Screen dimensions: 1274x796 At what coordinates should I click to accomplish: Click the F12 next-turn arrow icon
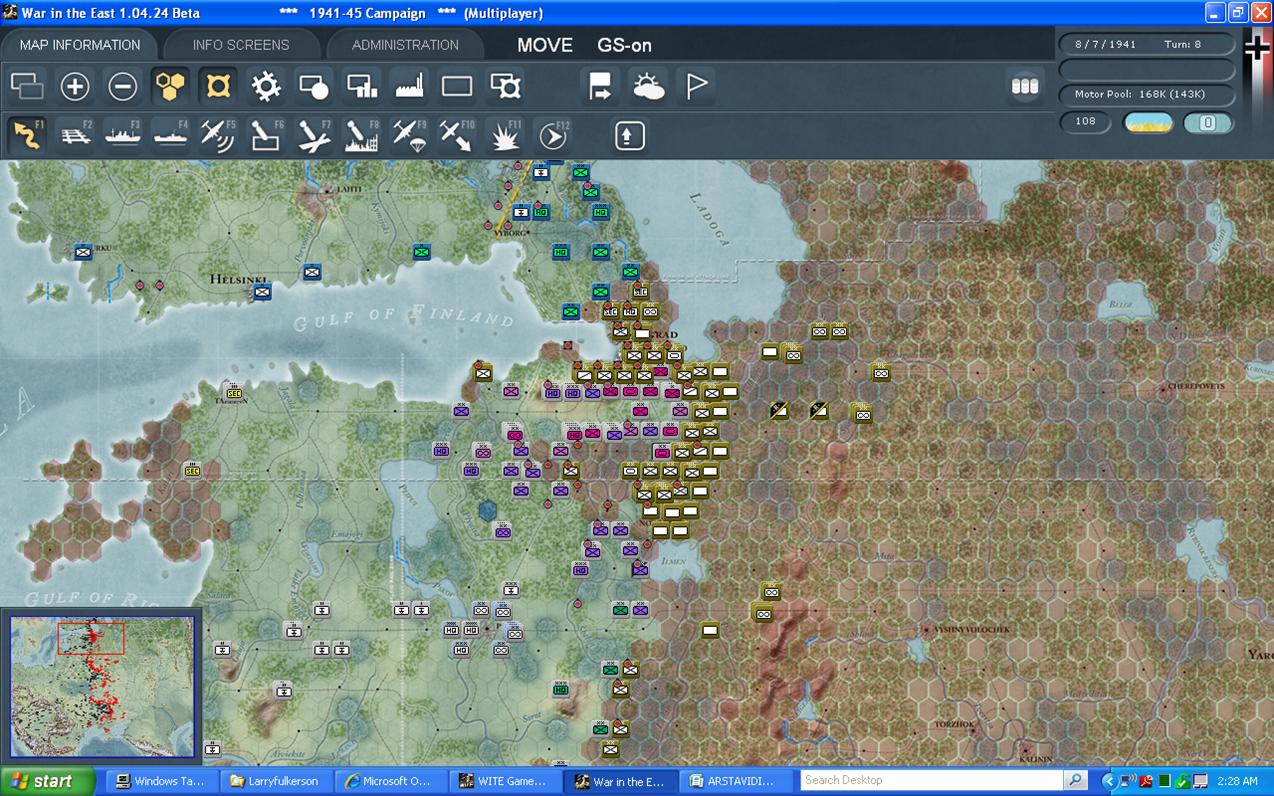pyautogui.click(x=553, y=135)
